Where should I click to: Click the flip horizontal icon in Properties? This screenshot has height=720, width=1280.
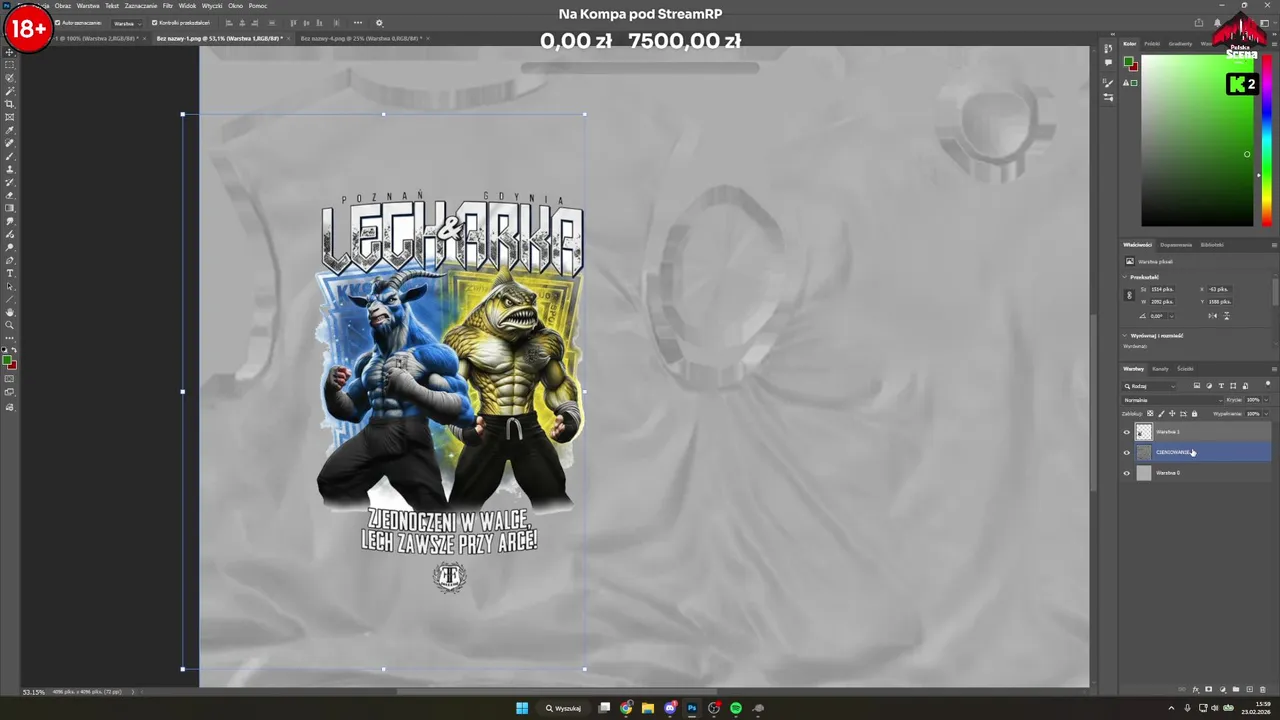click(x=1213, y=316)
